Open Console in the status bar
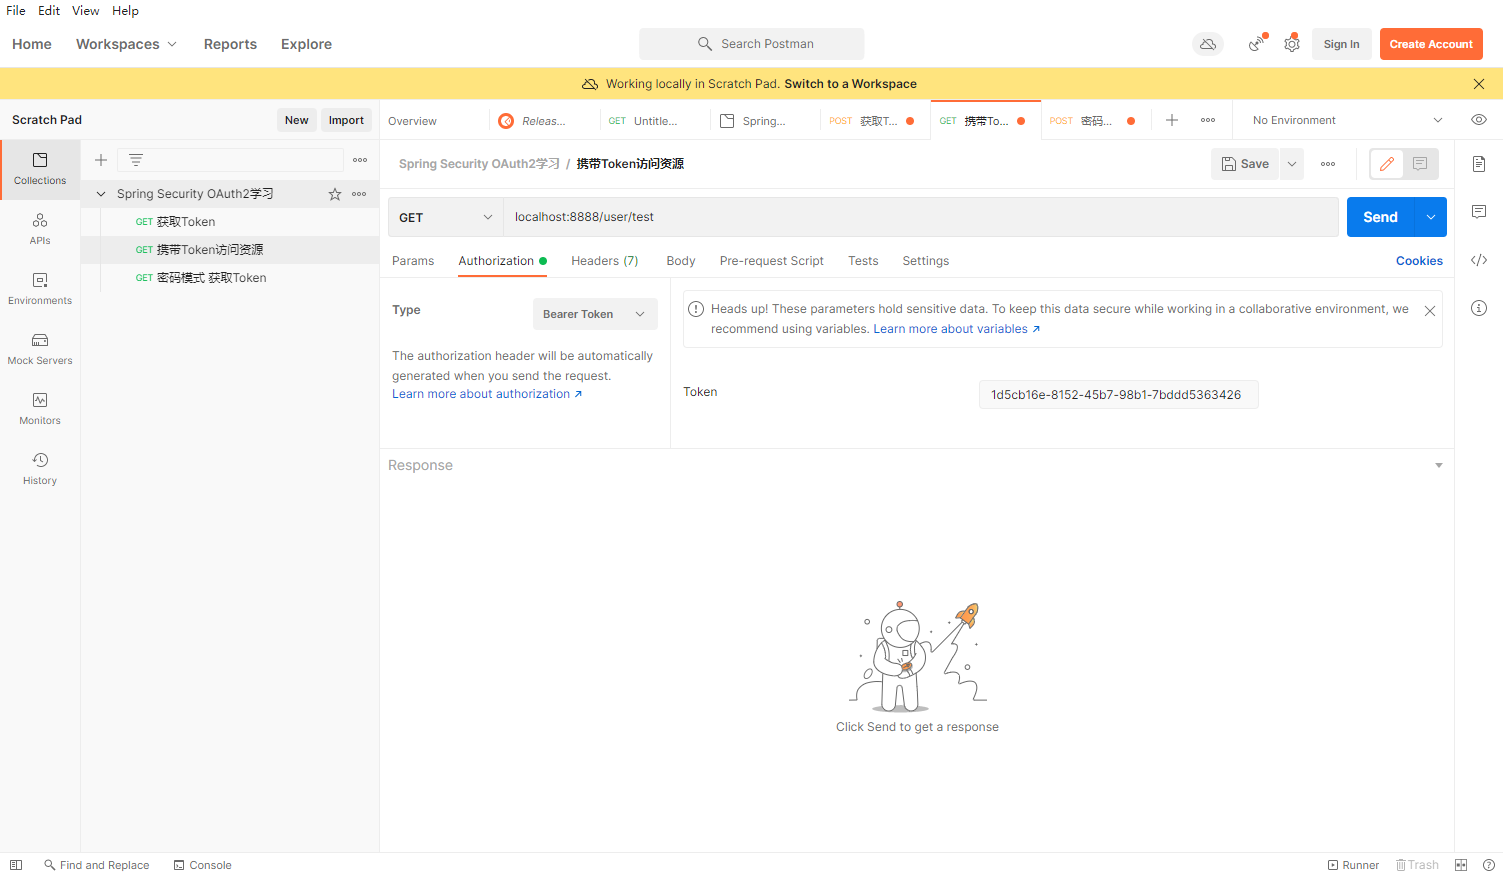Image resolution: width=1503 pixels, height=877 pixels. pyautogui.click(x=202, y=865)
